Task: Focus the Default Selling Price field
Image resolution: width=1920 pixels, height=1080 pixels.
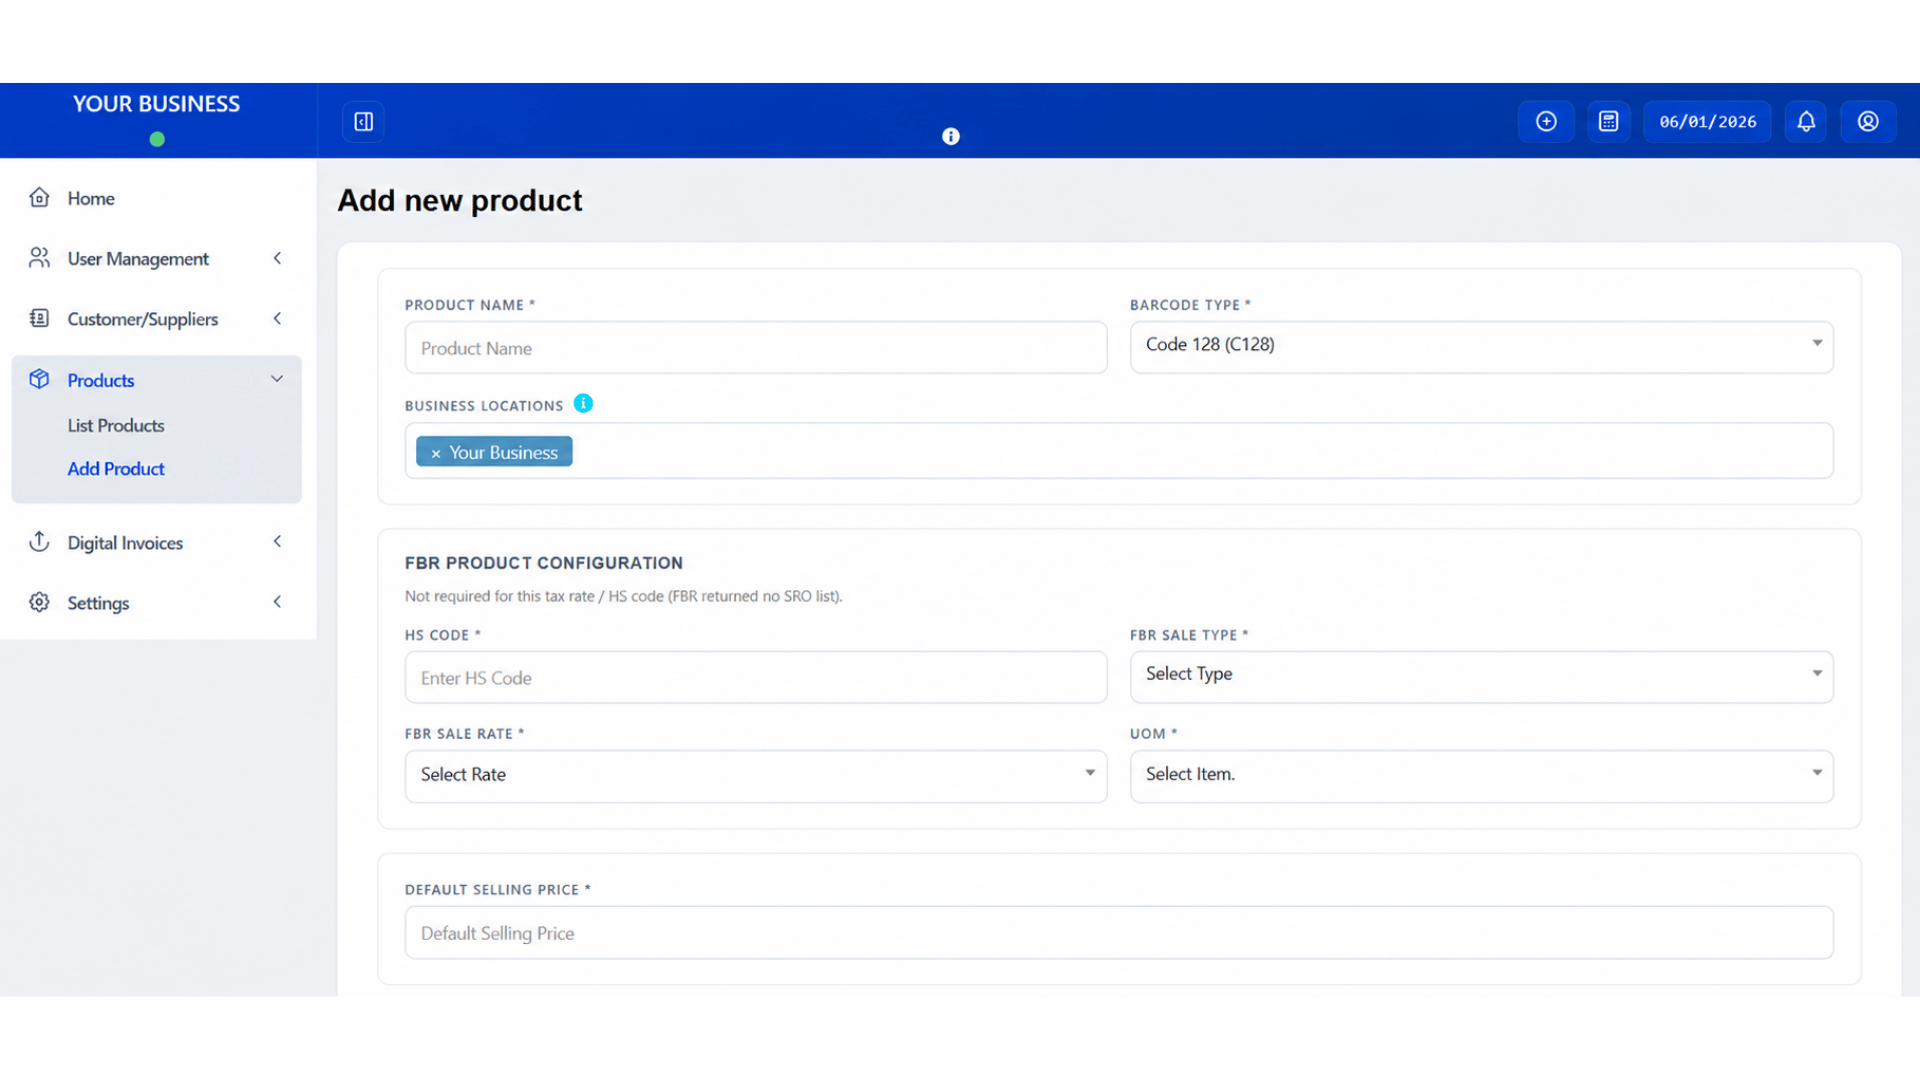Action: point(1119,932)
